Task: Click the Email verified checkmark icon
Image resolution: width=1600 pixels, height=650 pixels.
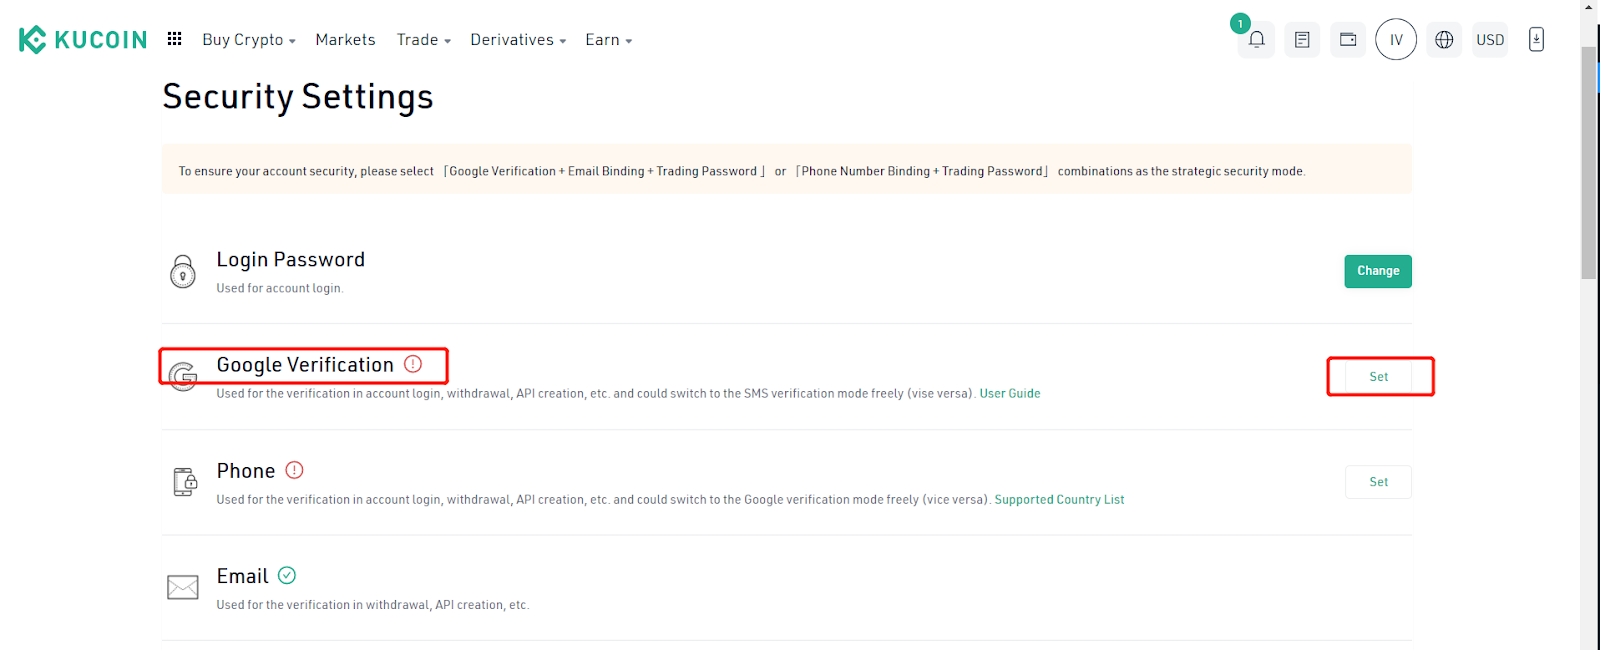Action: tap(287, 575)
